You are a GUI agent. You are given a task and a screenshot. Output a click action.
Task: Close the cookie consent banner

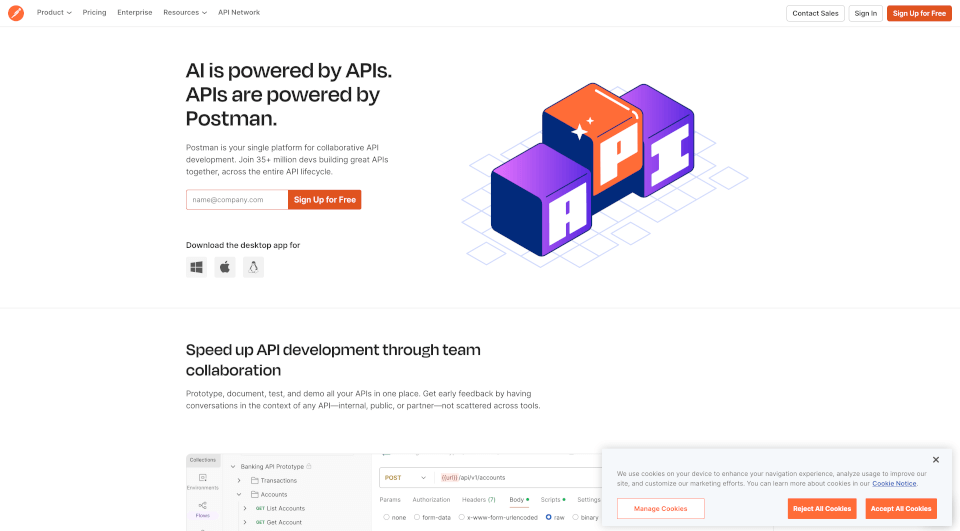point(936,460)
